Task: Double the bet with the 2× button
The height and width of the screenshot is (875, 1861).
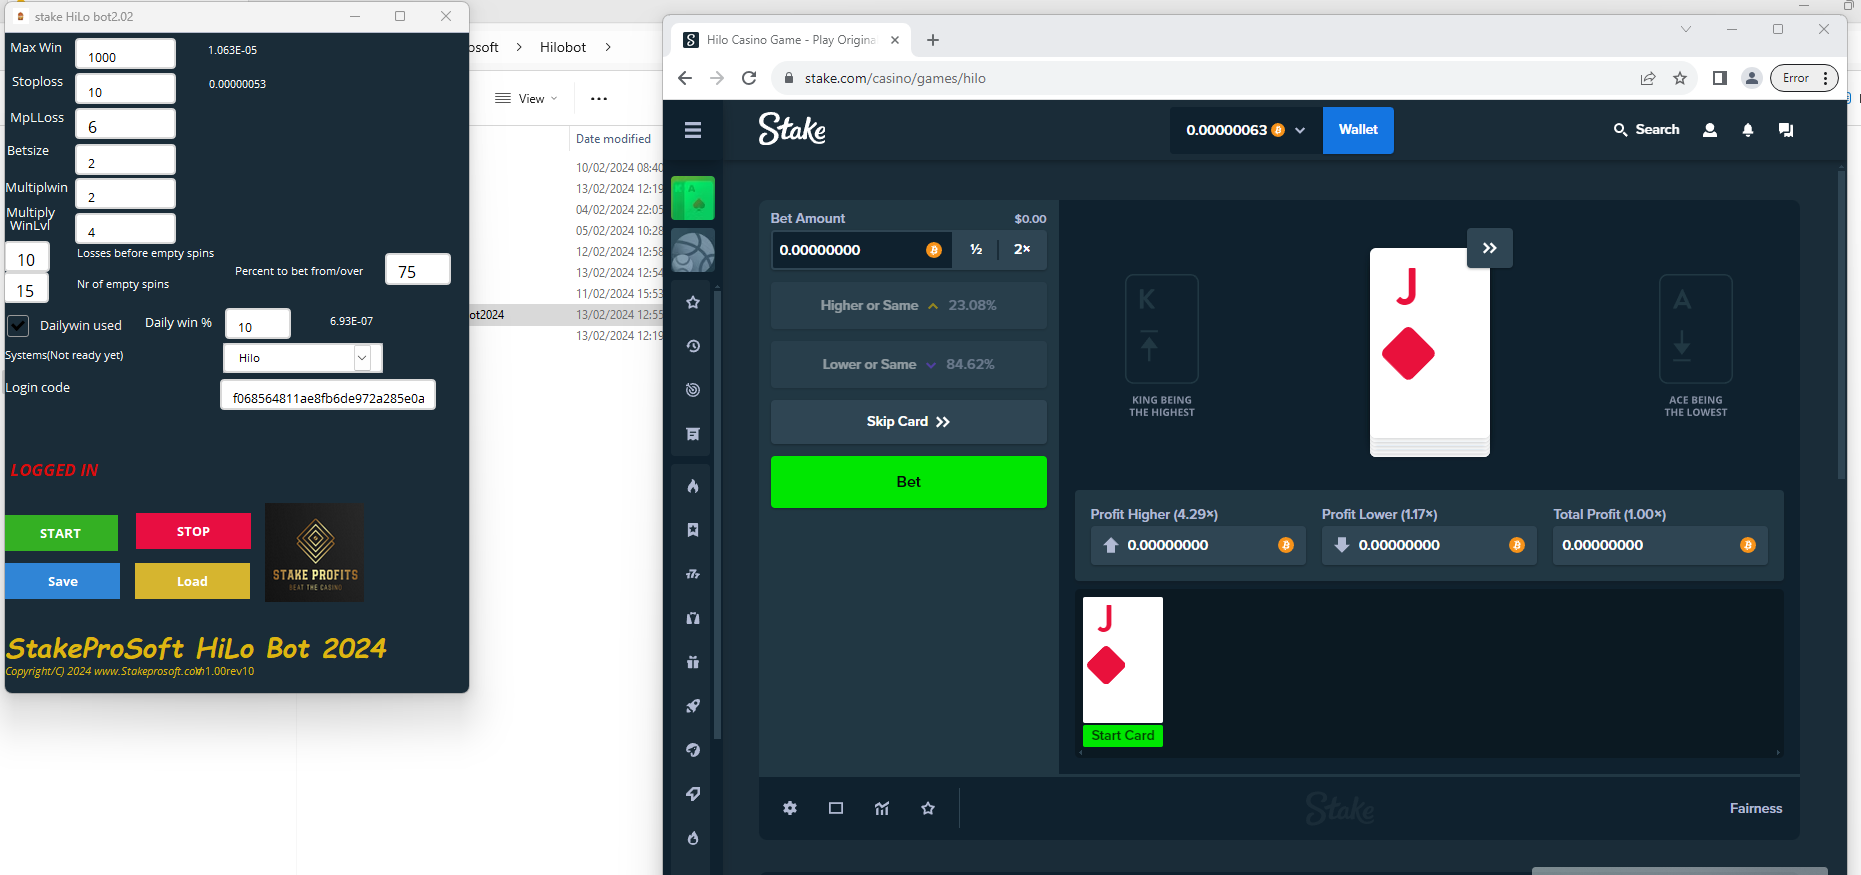Action: click(x=1022, y=250)
